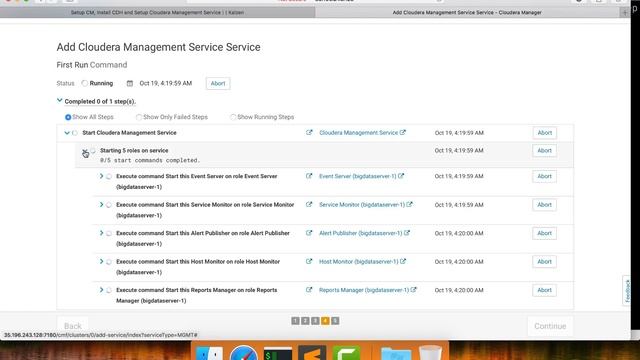The height and width of the screenshot is (360, 640).
Task: Select Show Running Steps radio button
Action: pyautogui.click(x=233, y=117)
